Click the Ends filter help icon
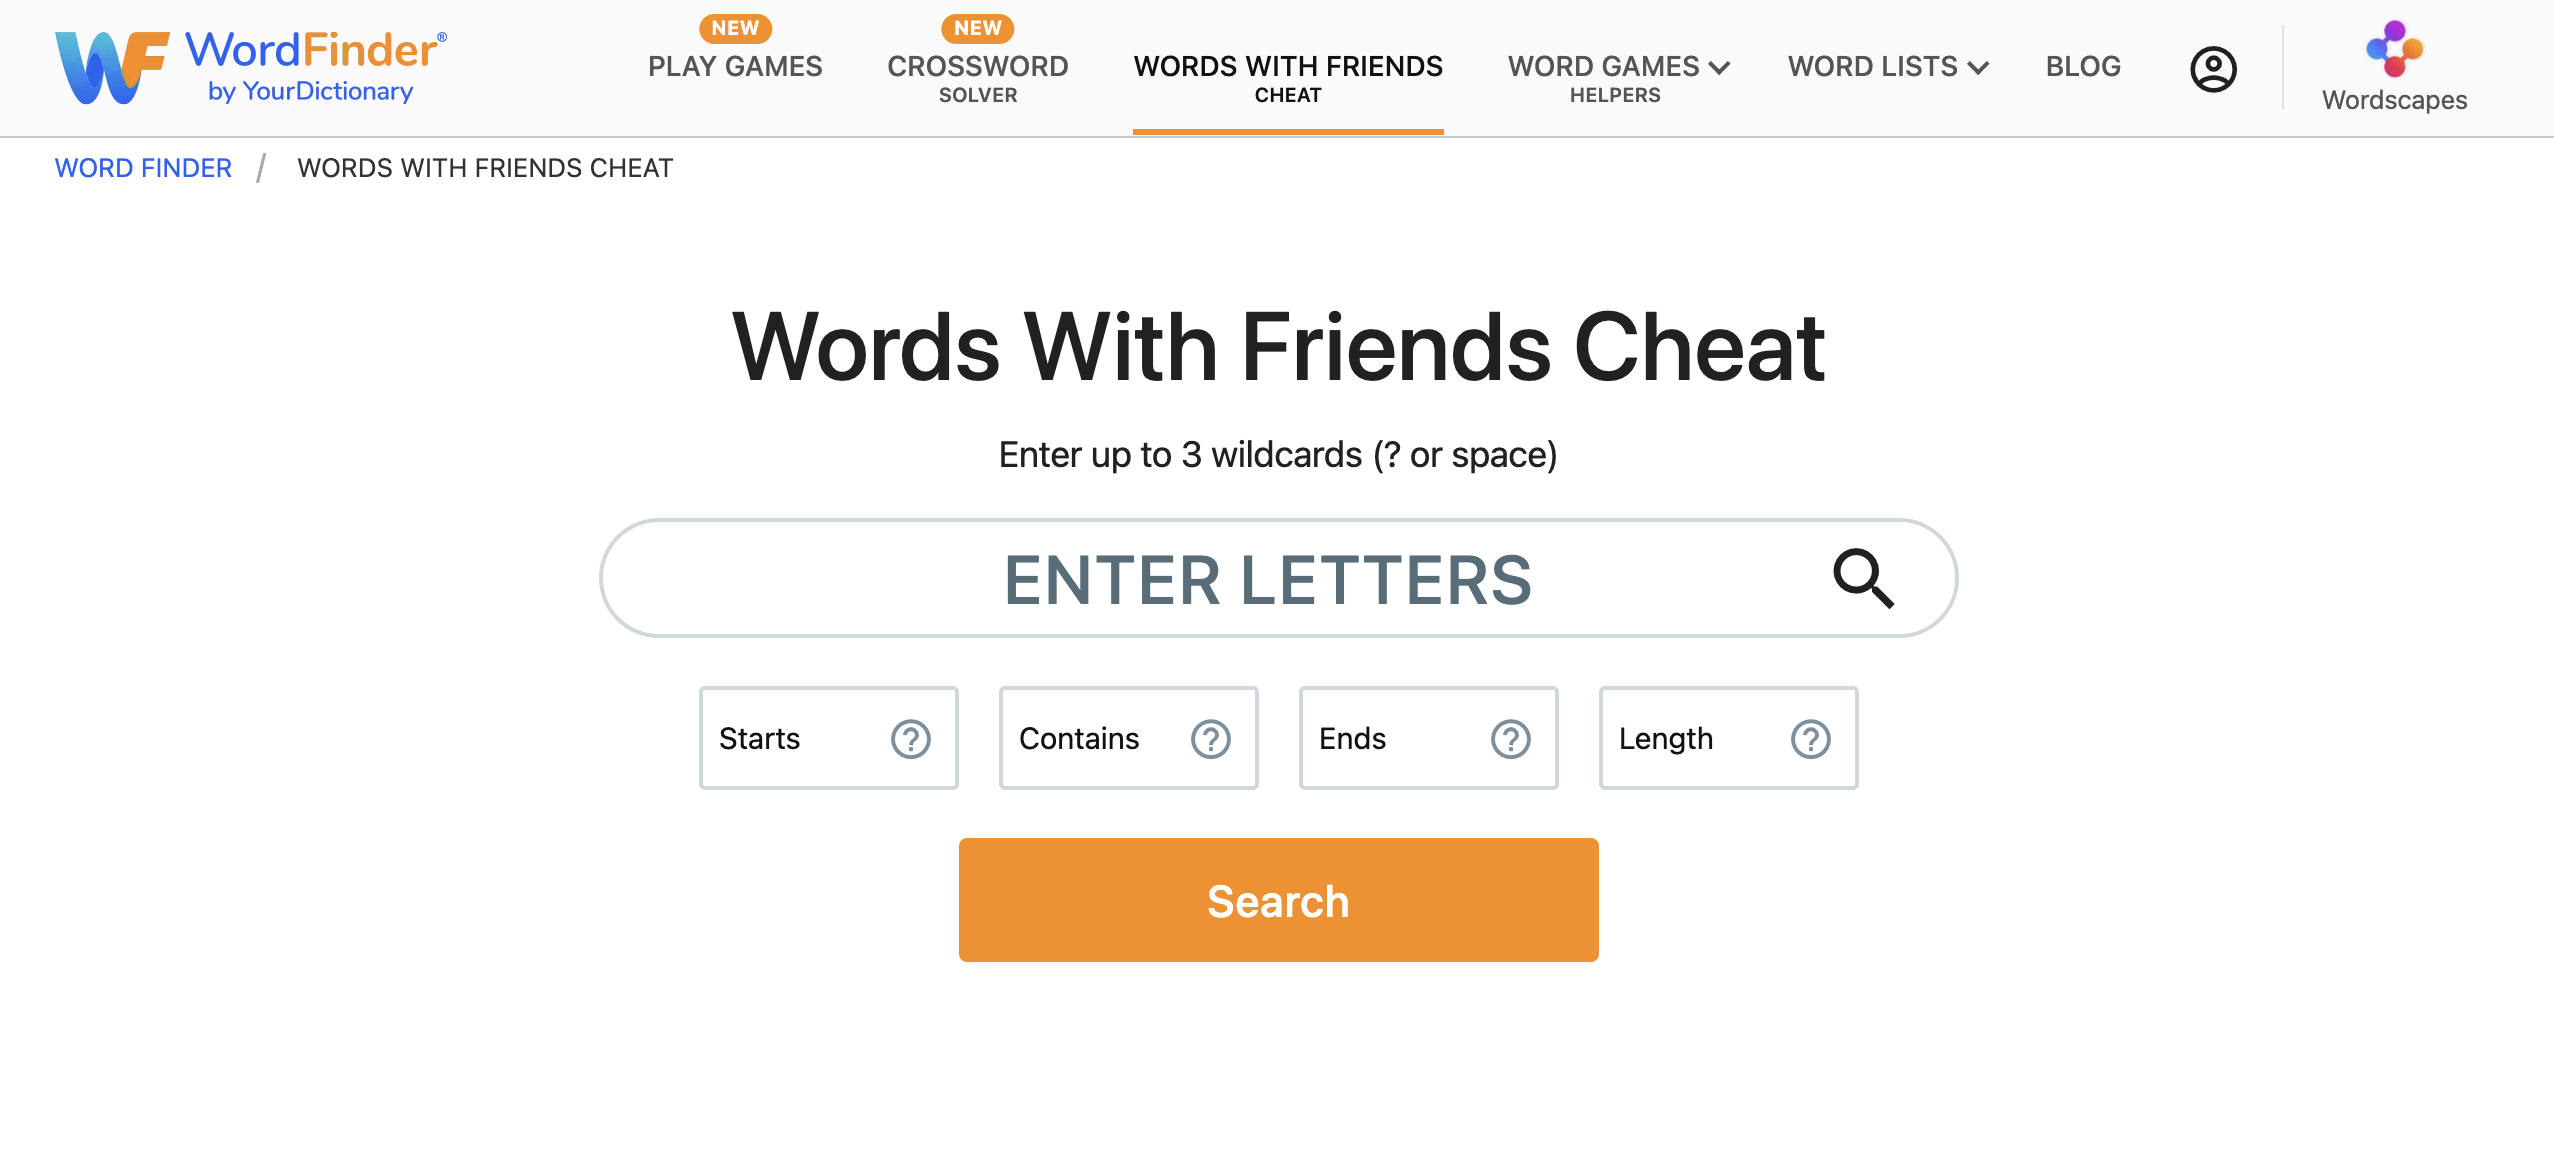Image resolution: width=2554 pixels, height=1168 pixels. [x=1510, y=738]
